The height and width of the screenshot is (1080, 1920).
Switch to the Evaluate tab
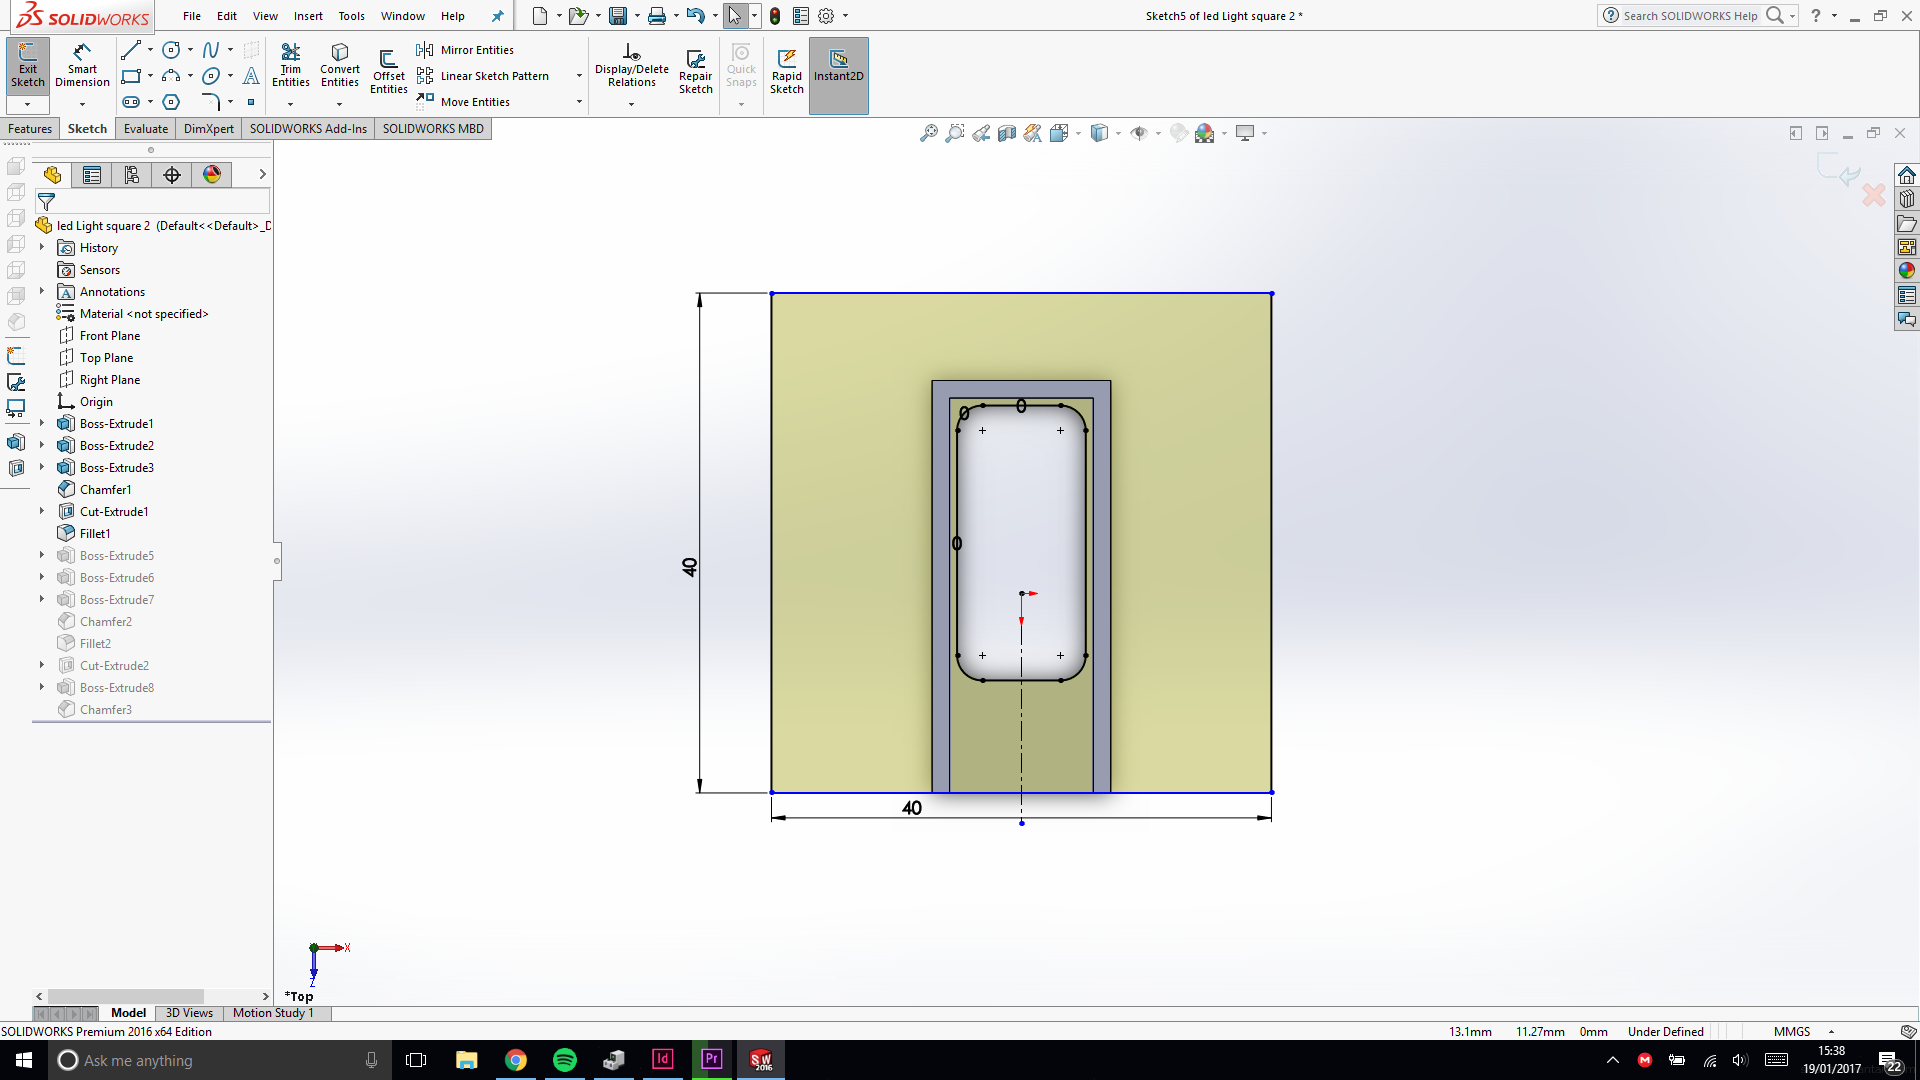click(146, 129)
